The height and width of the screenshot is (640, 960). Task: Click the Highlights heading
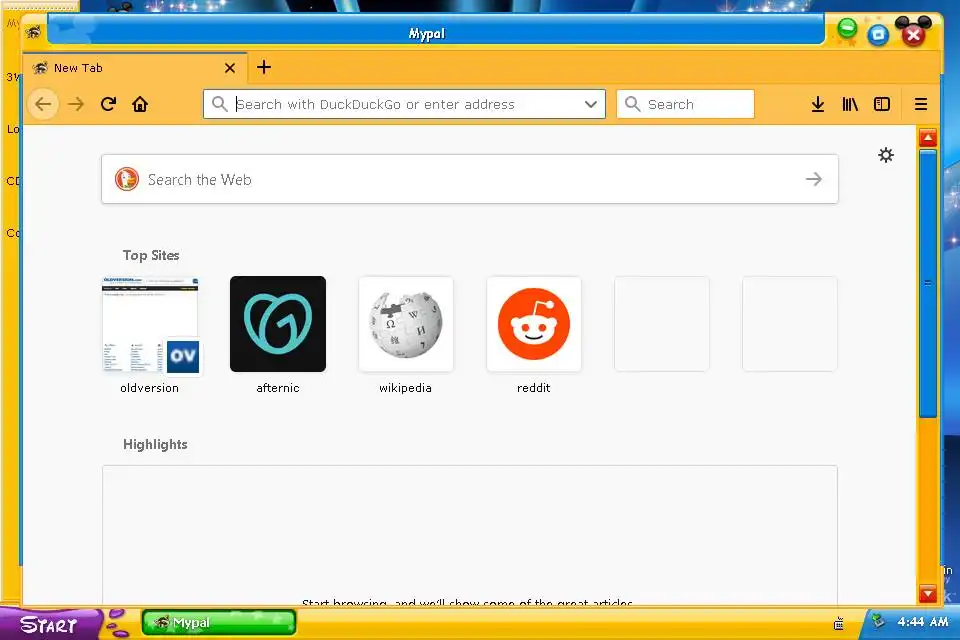point(156,445)
